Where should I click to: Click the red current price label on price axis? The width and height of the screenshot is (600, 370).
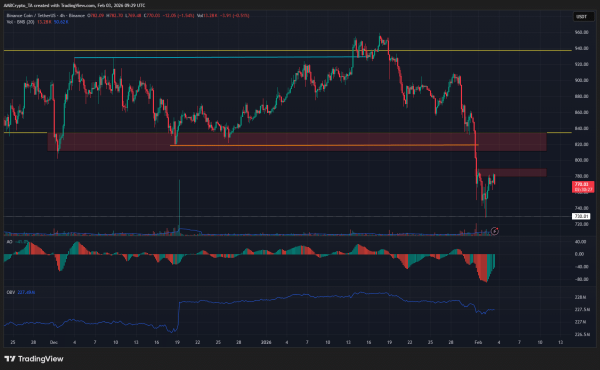pos(583,187)
